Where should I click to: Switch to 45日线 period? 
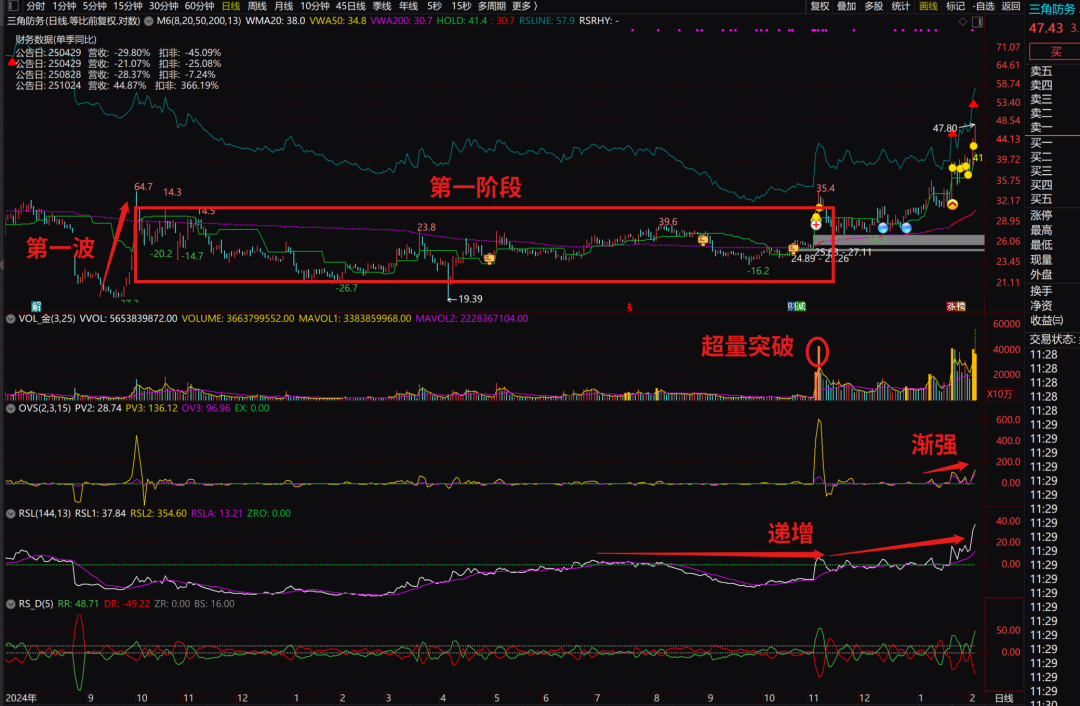[x=351, y=6]
